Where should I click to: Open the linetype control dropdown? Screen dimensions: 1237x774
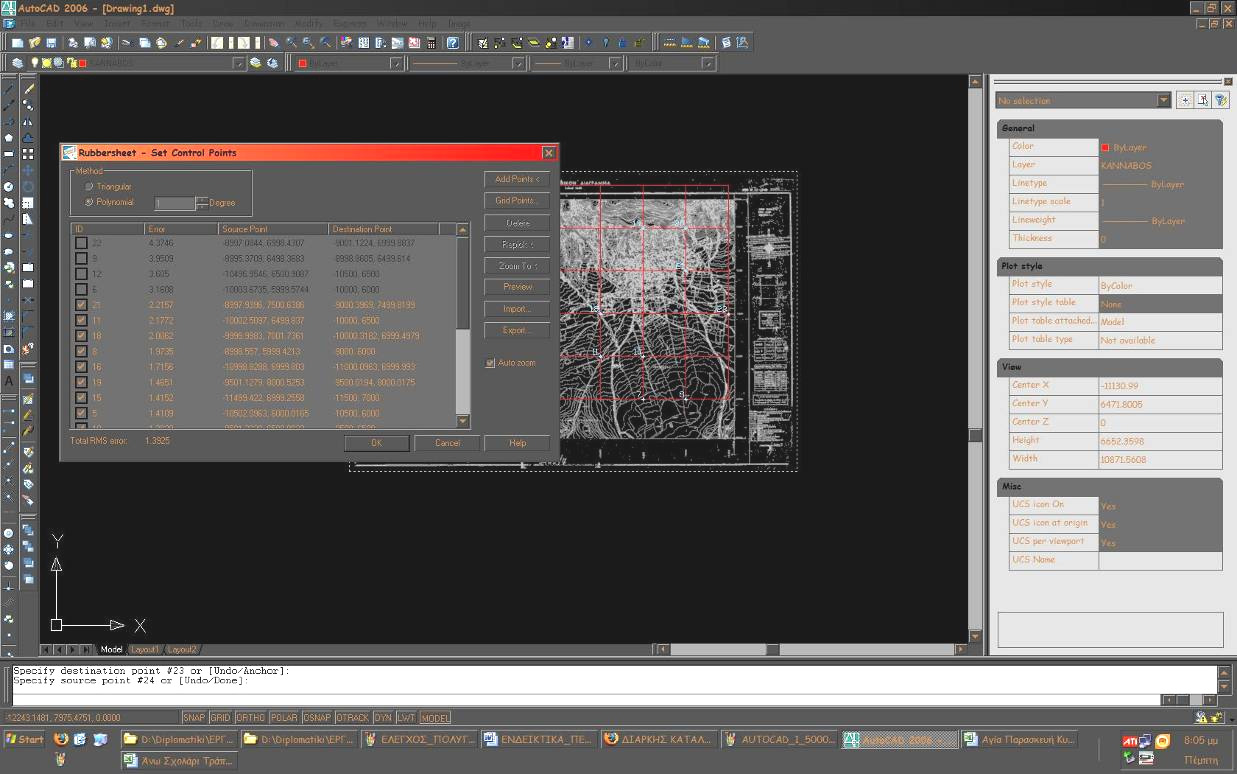(x=519, y=63)
